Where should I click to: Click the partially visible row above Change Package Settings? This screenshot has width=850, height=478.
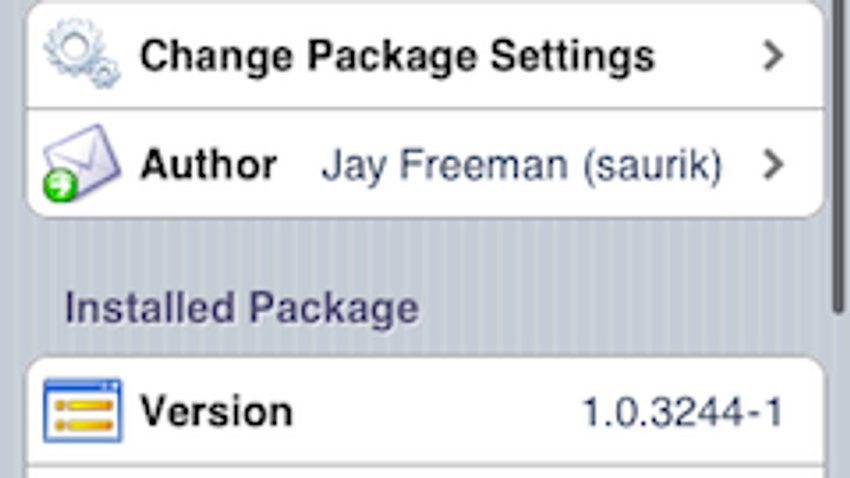425,2
